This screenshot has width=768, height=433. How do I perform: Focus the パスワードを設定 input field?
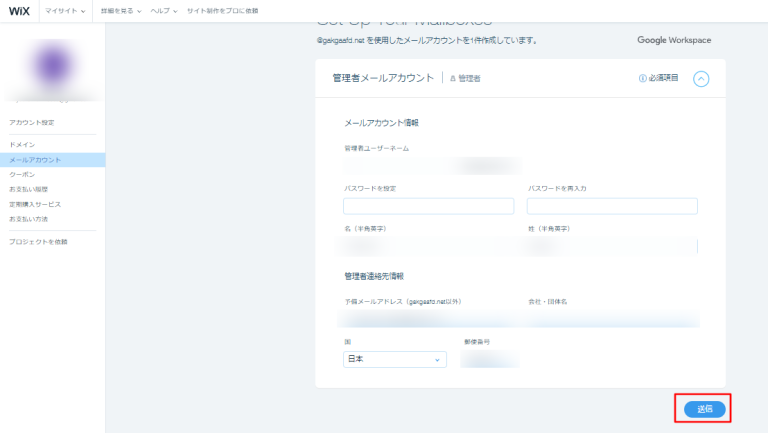tap(428, 206)
